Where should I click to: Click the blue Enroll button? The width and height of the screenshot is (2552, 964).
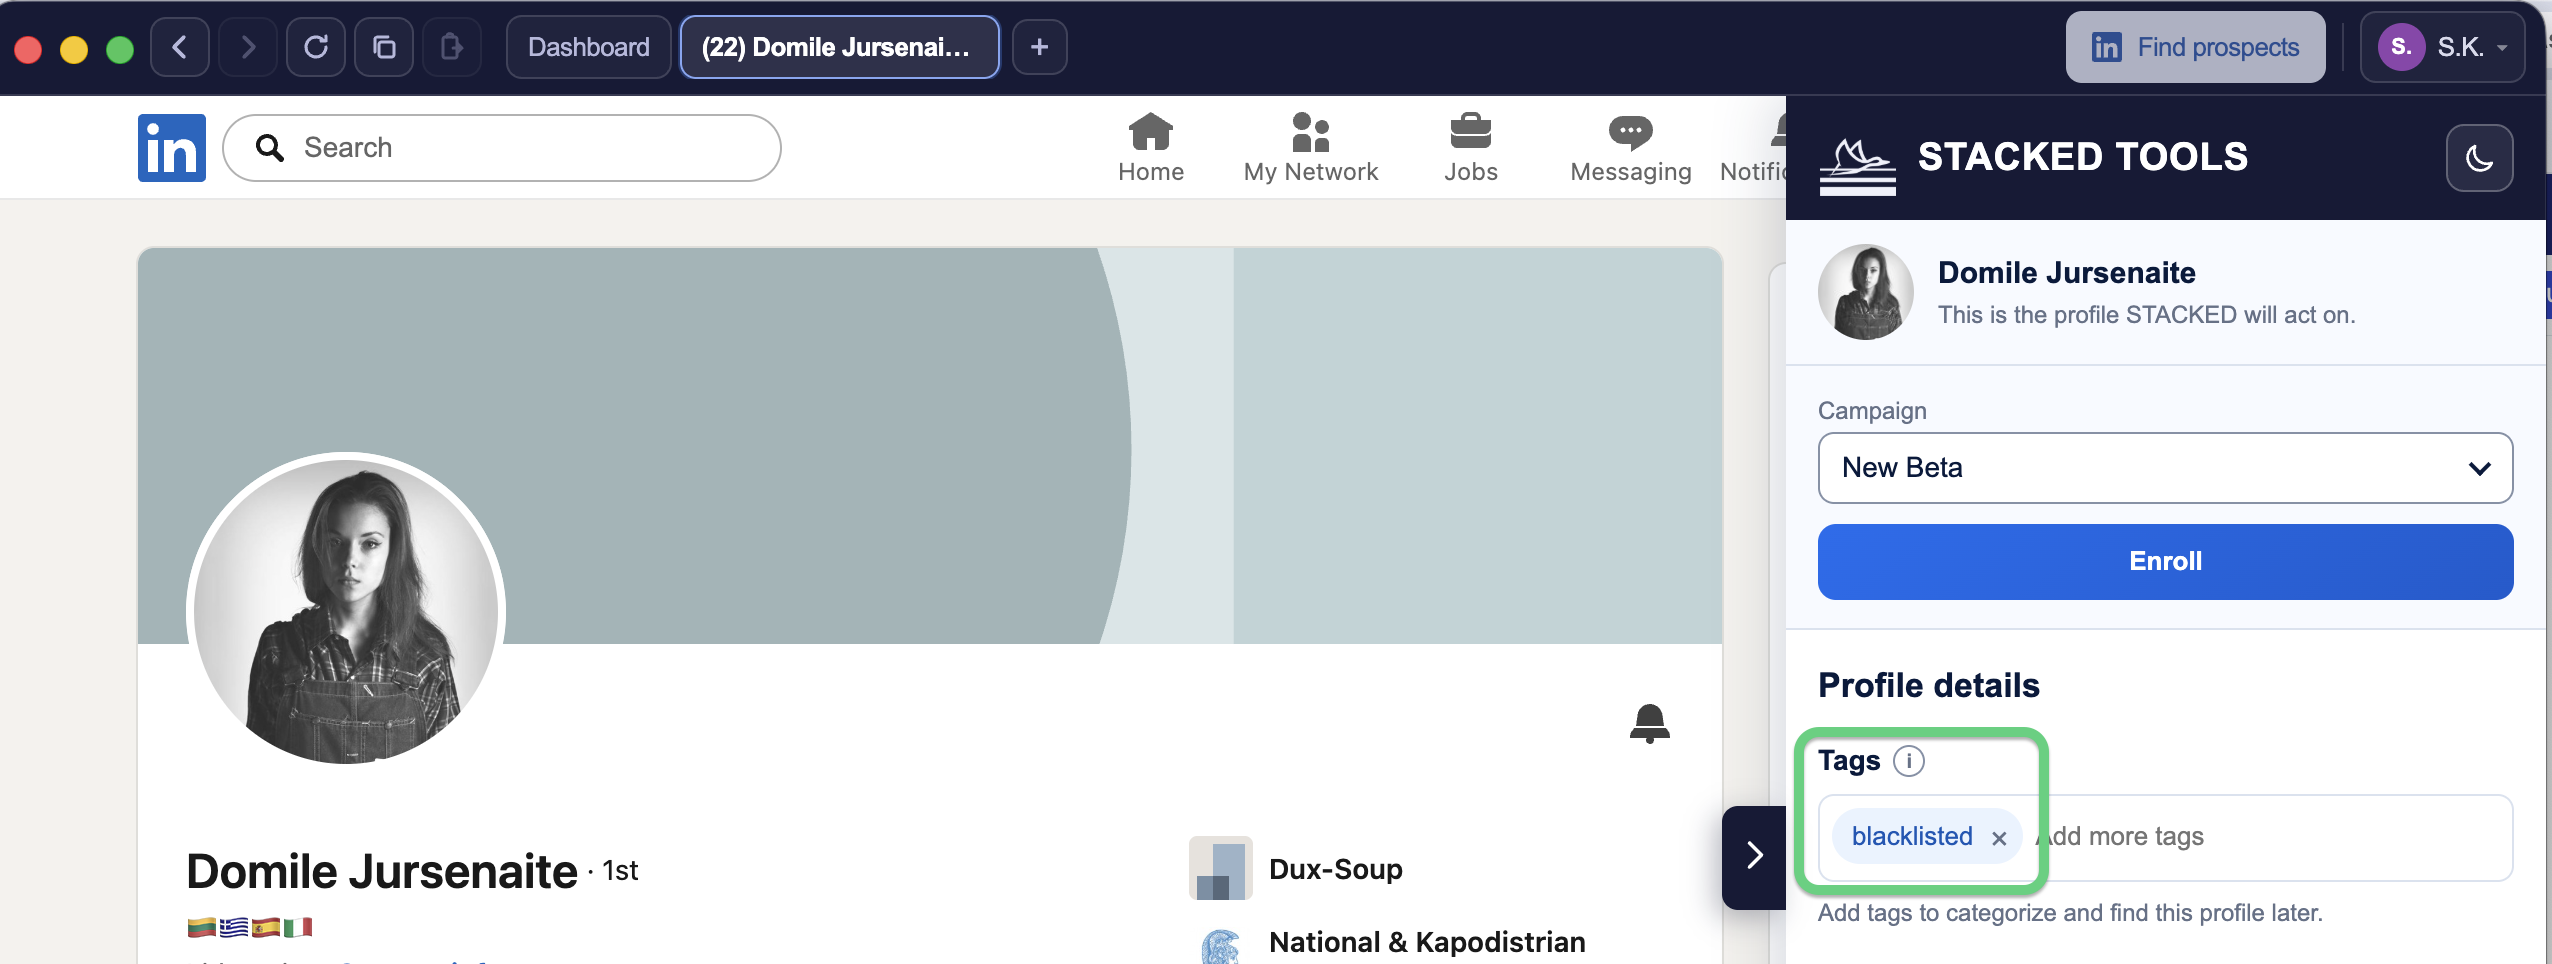tap(2166, 562)
